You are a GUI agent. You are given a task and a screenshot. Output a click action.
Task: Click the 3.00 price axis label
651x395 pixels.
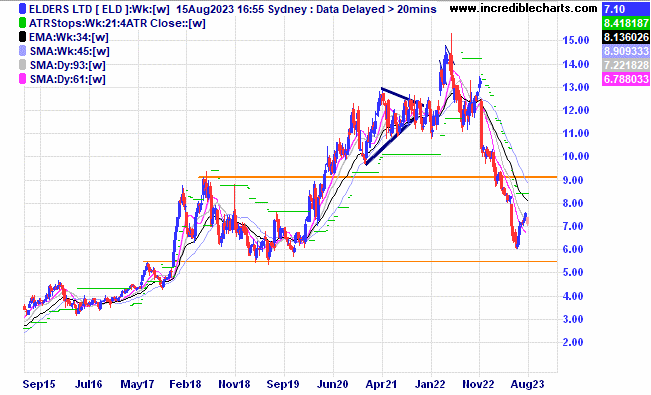tap(573, 319)
